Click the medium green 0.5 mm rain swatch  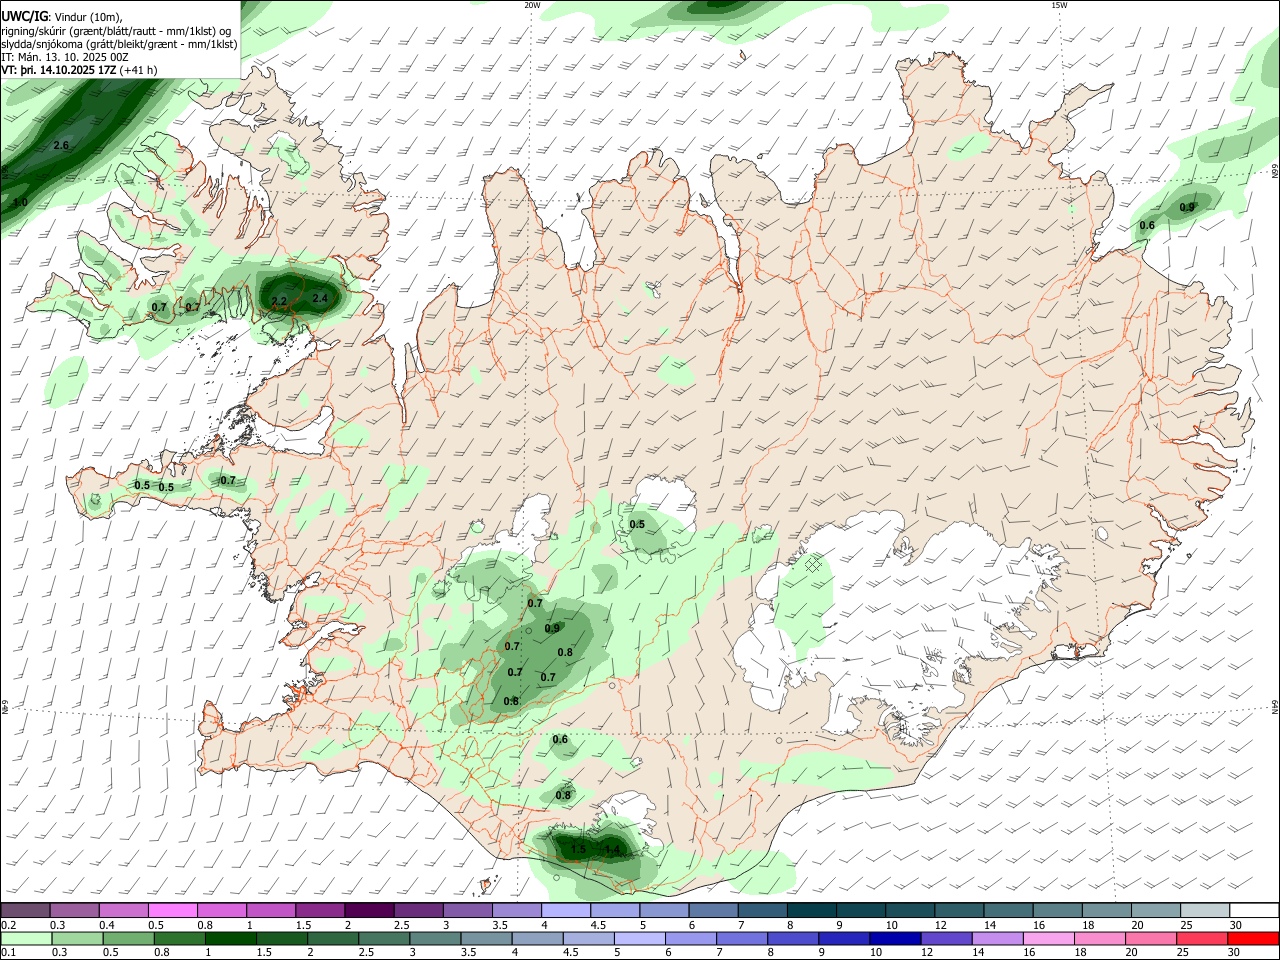(x=129, y=938)
